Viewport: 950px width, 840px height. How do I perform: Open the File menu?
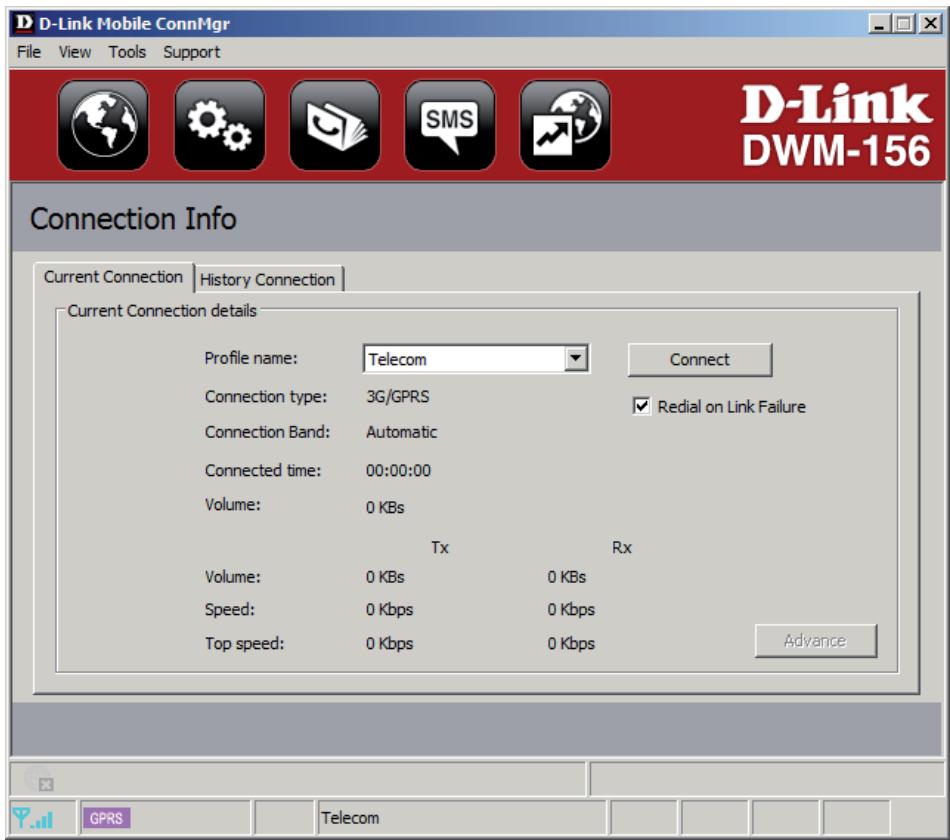[28, 52]
